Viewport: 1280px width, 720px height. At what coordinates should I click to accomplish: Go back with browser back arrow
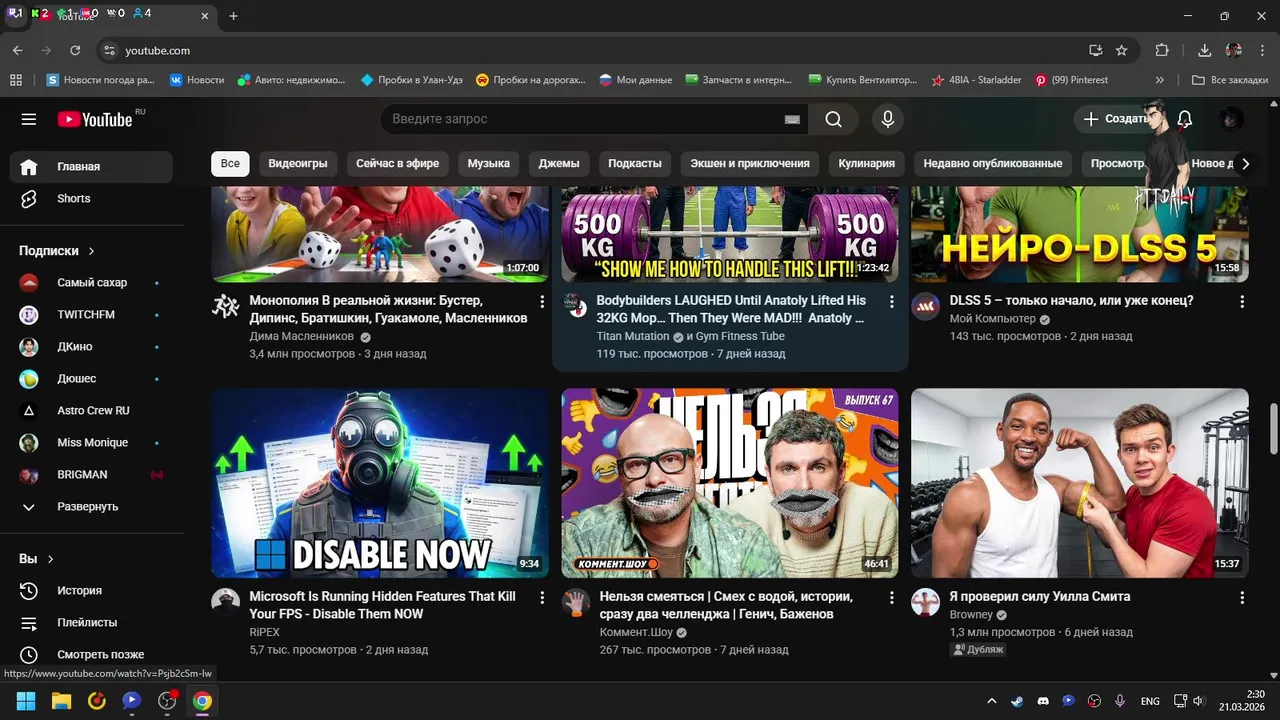pos(18,50)
